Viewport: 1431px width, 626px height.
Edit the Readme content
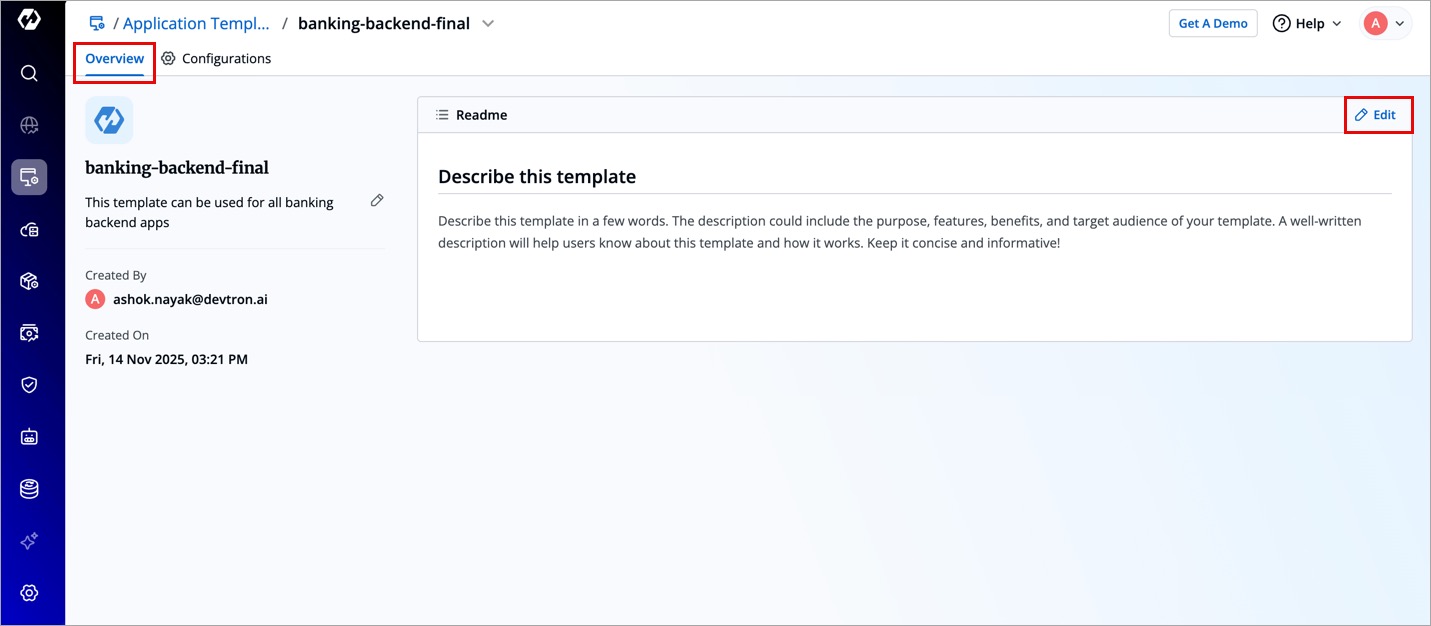point(1376,115)
